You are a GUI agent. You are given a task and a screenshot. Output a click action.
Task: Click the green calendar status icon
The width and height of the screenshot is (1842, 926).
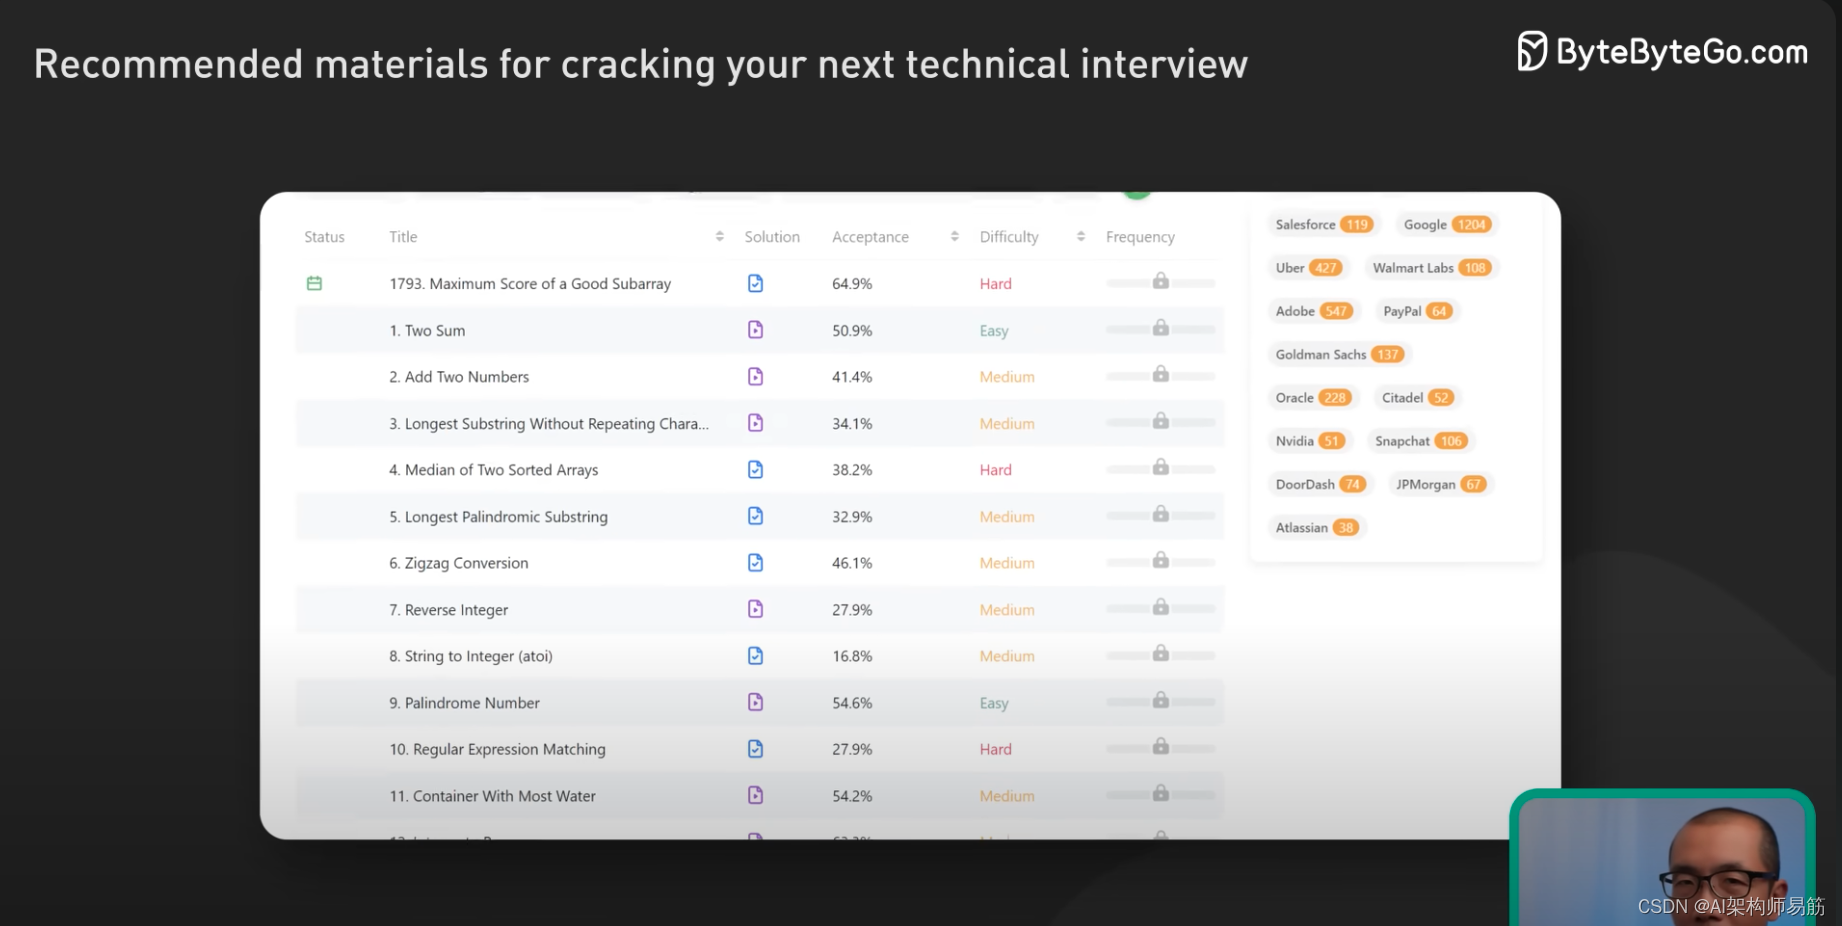(314, 284)
